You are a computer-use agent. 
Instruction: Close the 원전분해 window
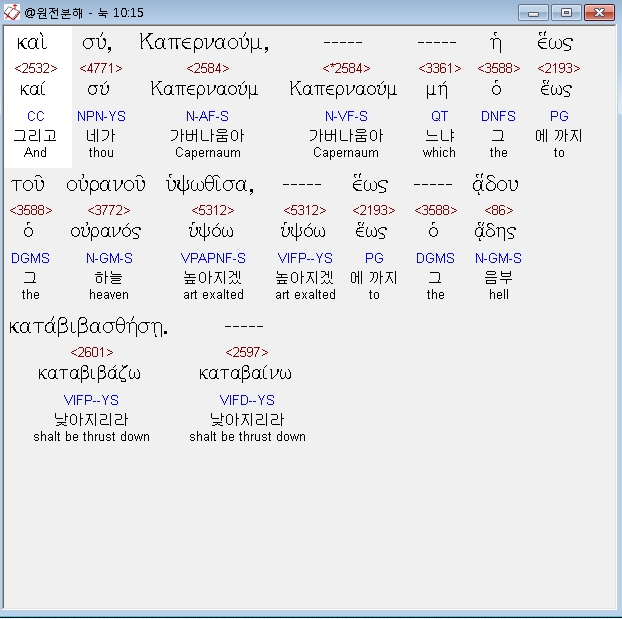[599, 13]
